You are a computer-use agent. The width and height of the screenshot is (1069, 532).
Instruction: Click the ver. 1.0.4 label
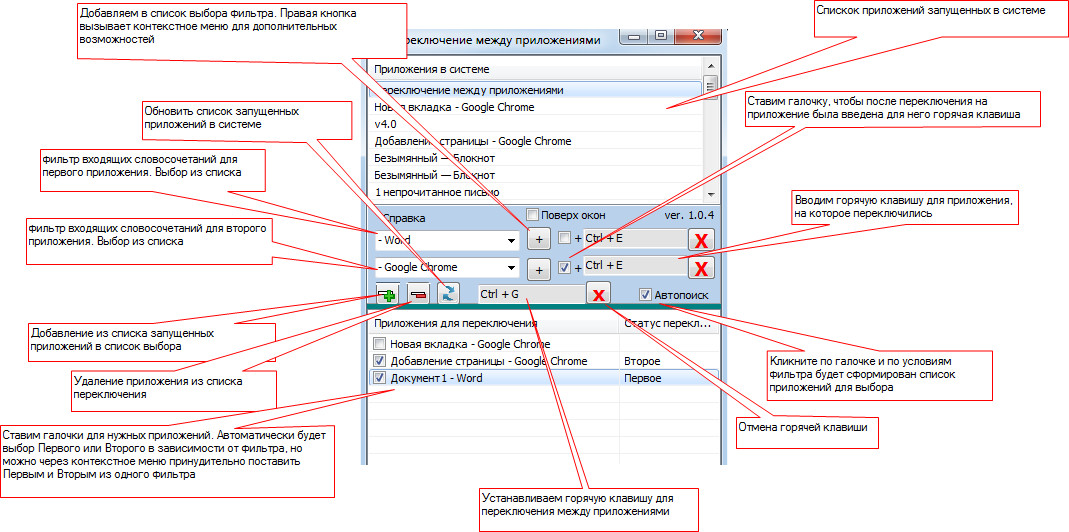(689, 216)
